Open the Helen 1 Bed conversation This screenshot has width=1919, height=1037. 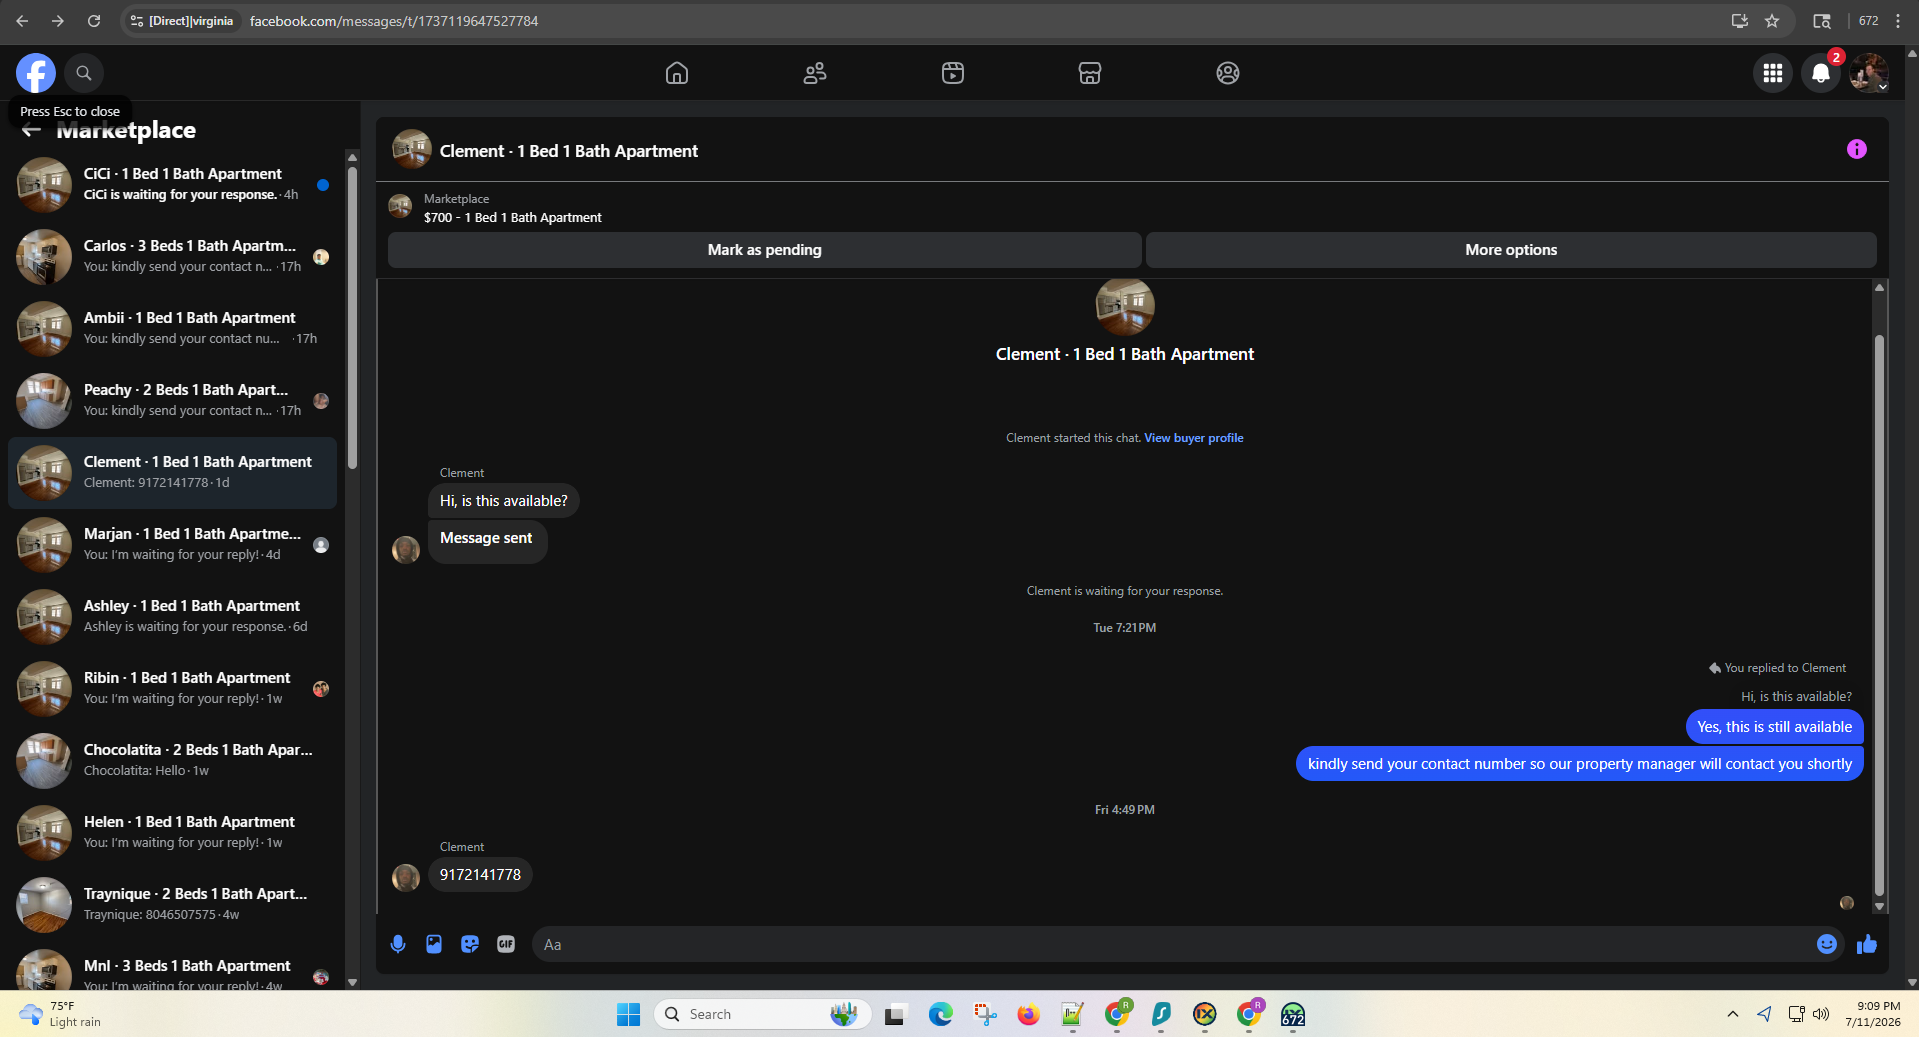[x=172, y=833]
